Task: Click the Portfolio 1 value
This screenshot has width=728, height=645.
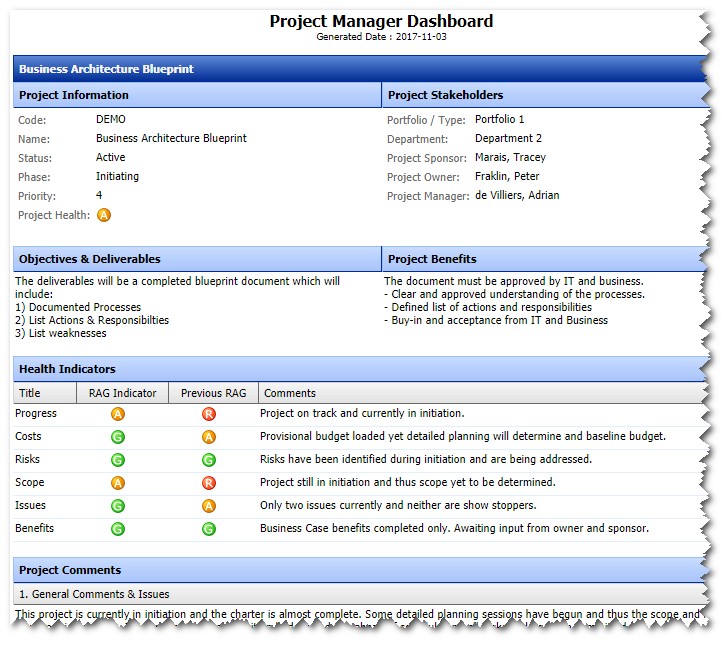Action: click(500, 119)
